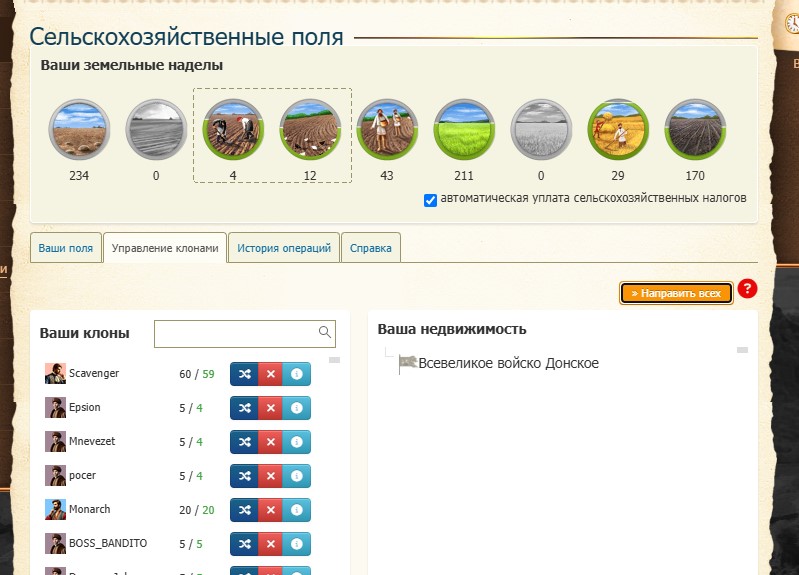The width and height of the screenshot is (799, 575).
Task: Click the clone search input field
Action: click(236, 333)
